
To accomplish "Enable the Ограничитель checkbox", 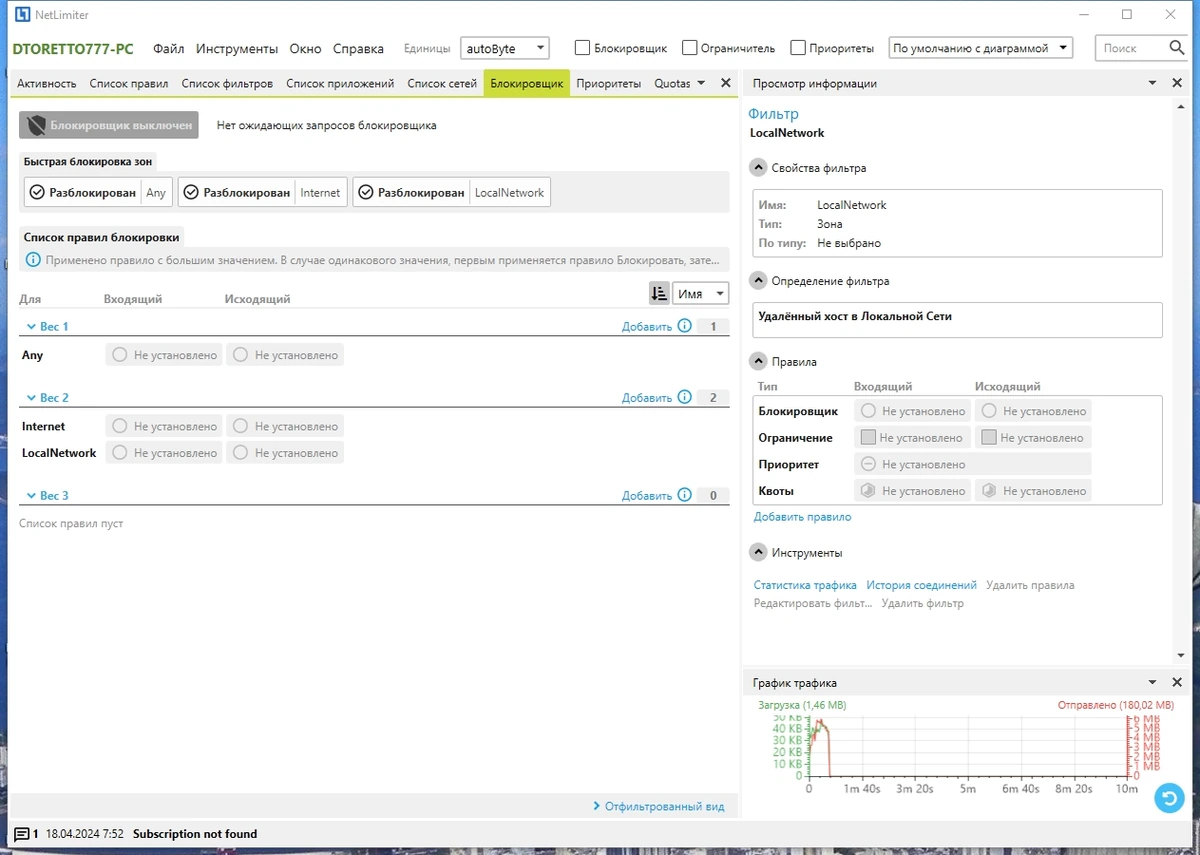I will pyautogui.click(x=689, y=47).
